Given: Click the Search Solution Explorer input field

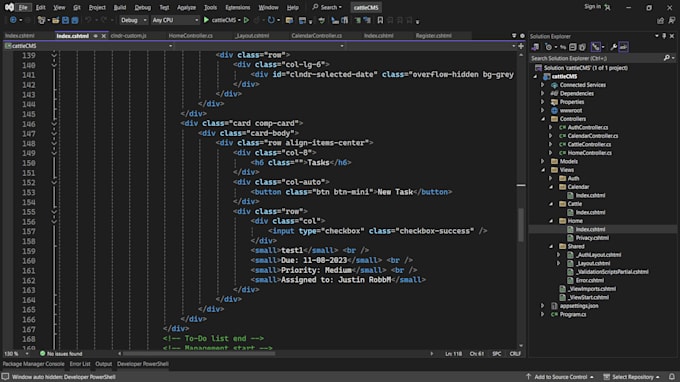Looking at the screenshot, I should click(x=596, y=58).
